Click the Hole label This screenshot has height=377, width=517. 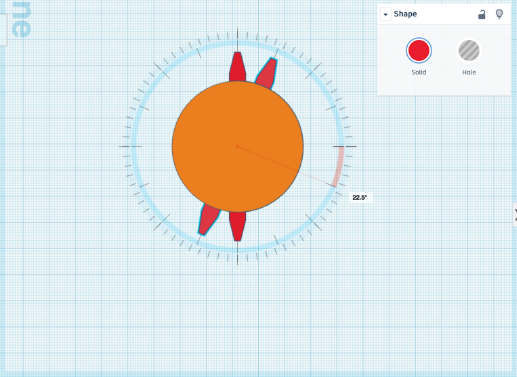[x=469, y=72]
